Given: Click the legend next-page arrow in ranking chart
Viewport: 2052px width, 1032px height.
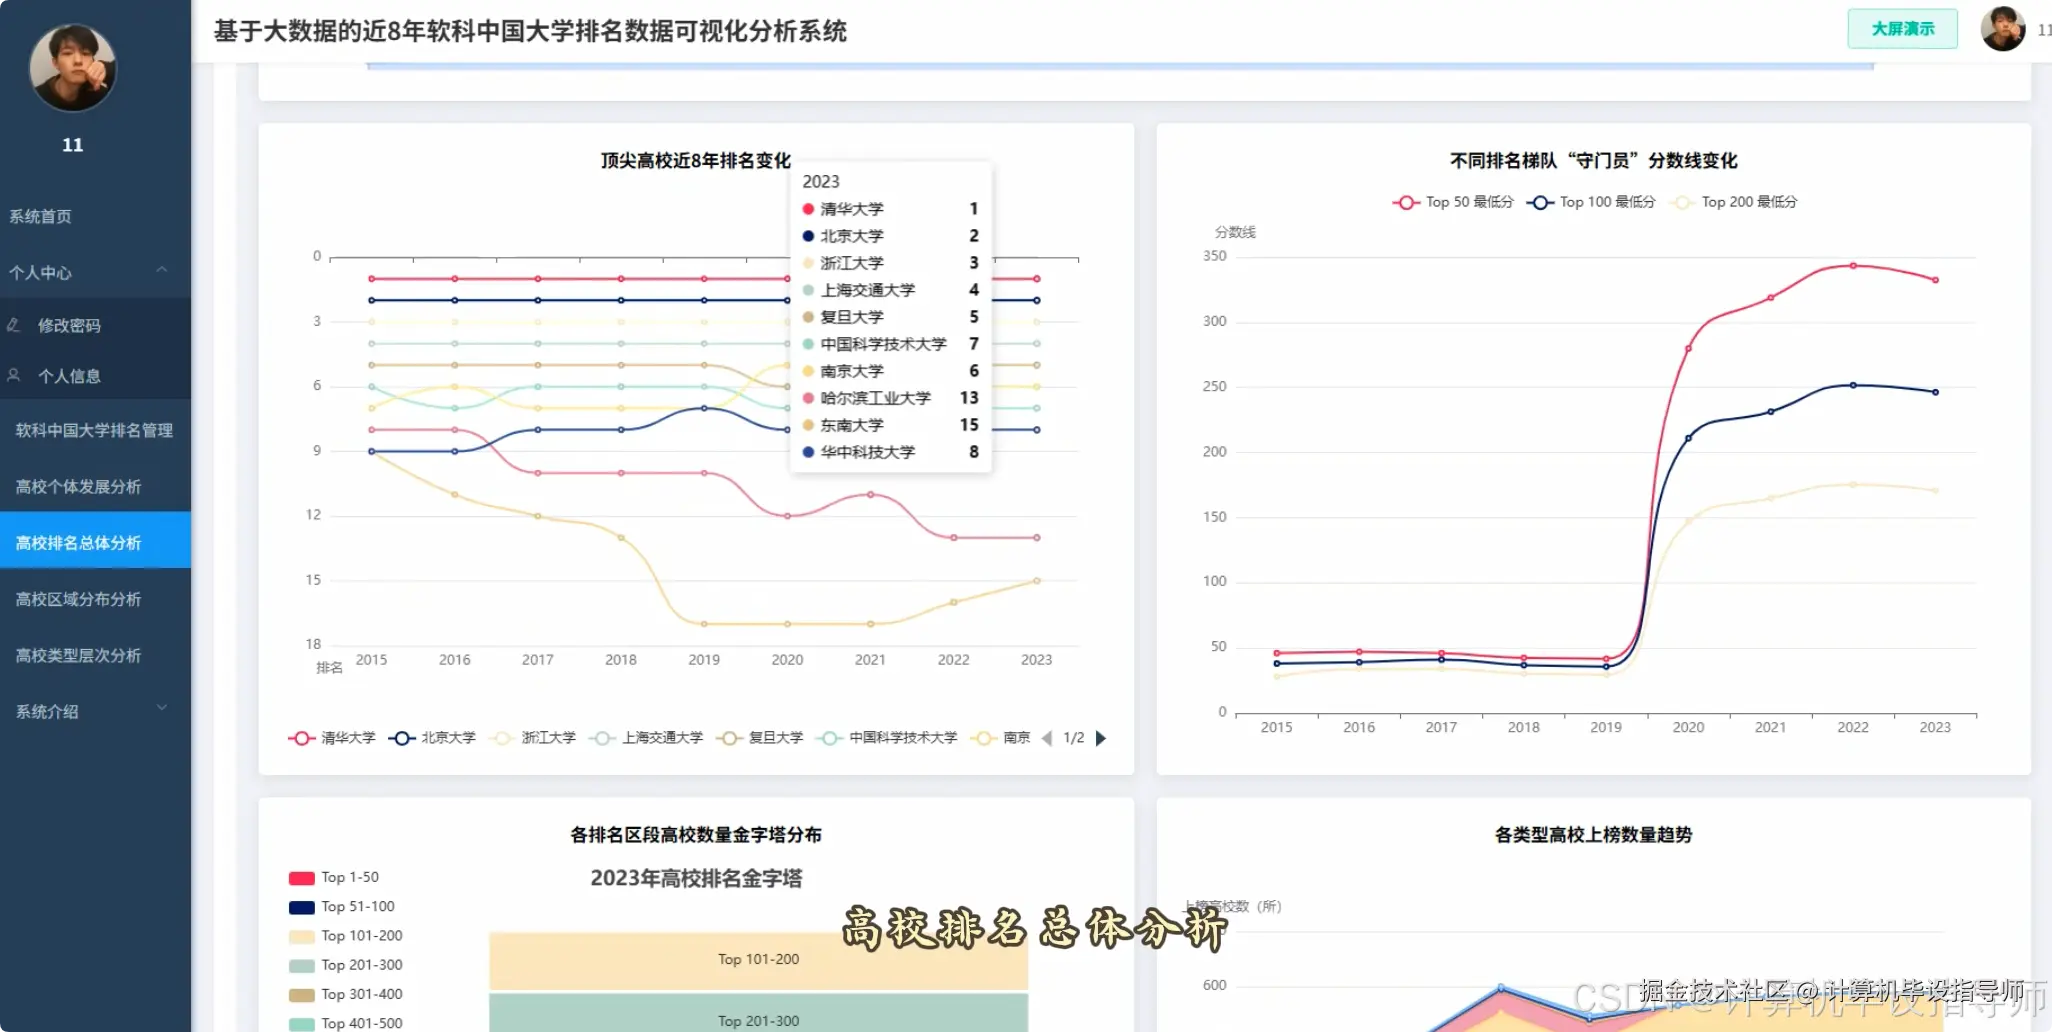Looking at the screenshot, I should pyautogui.click(x=1101, y=738).
